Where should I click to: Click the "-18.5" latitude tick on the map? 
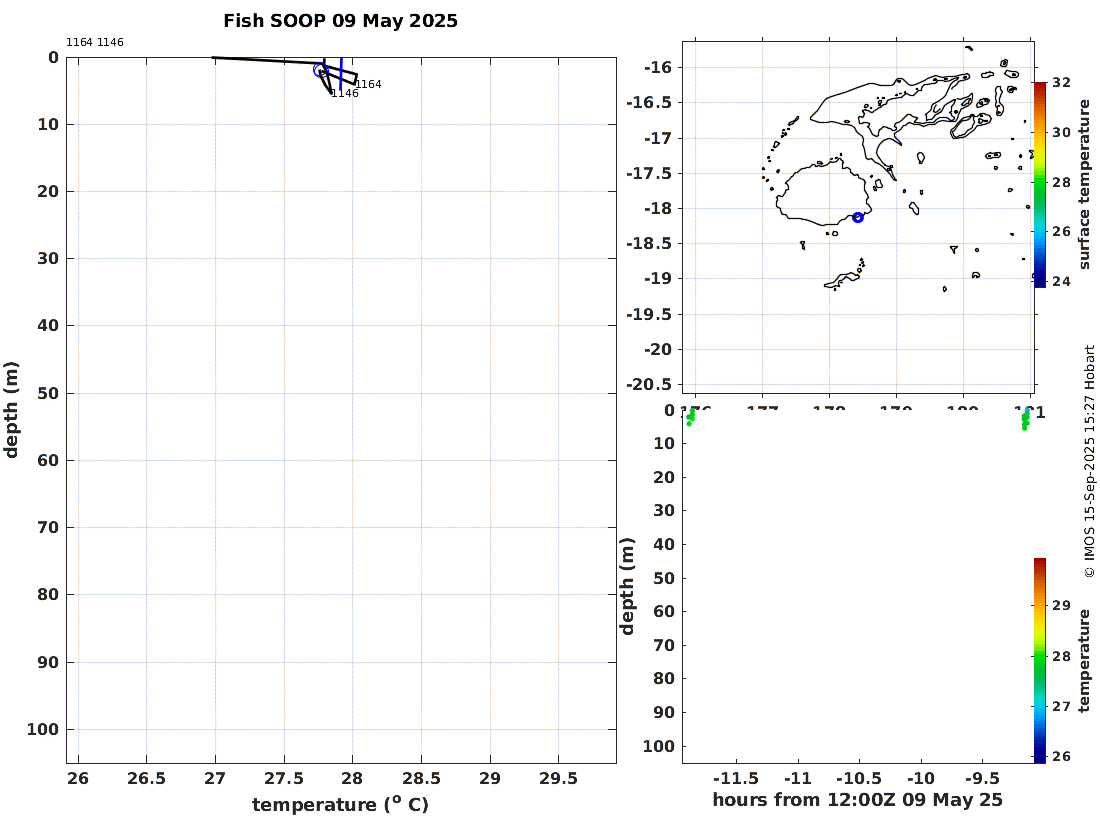pyautogui.click(x=650, y=243)
